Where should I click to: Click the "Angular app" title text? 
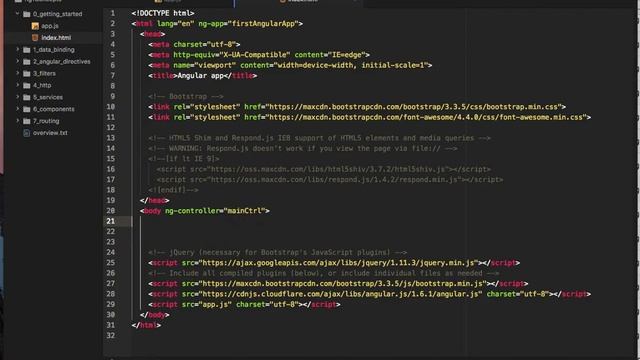[x=200, y=76]
